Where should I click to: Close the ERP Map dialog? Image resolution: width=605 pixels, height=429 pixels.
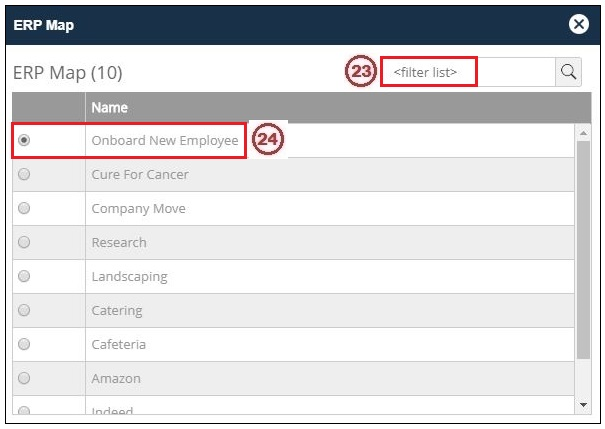577,25
